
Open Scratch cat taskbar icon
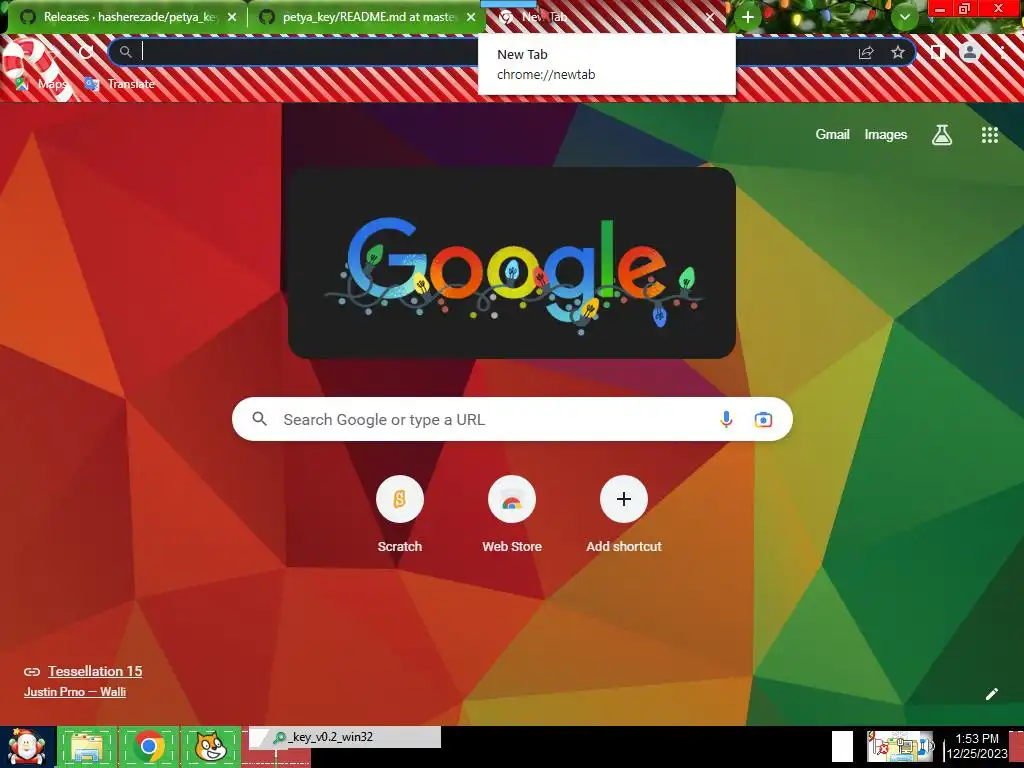(x=210, y=746)
